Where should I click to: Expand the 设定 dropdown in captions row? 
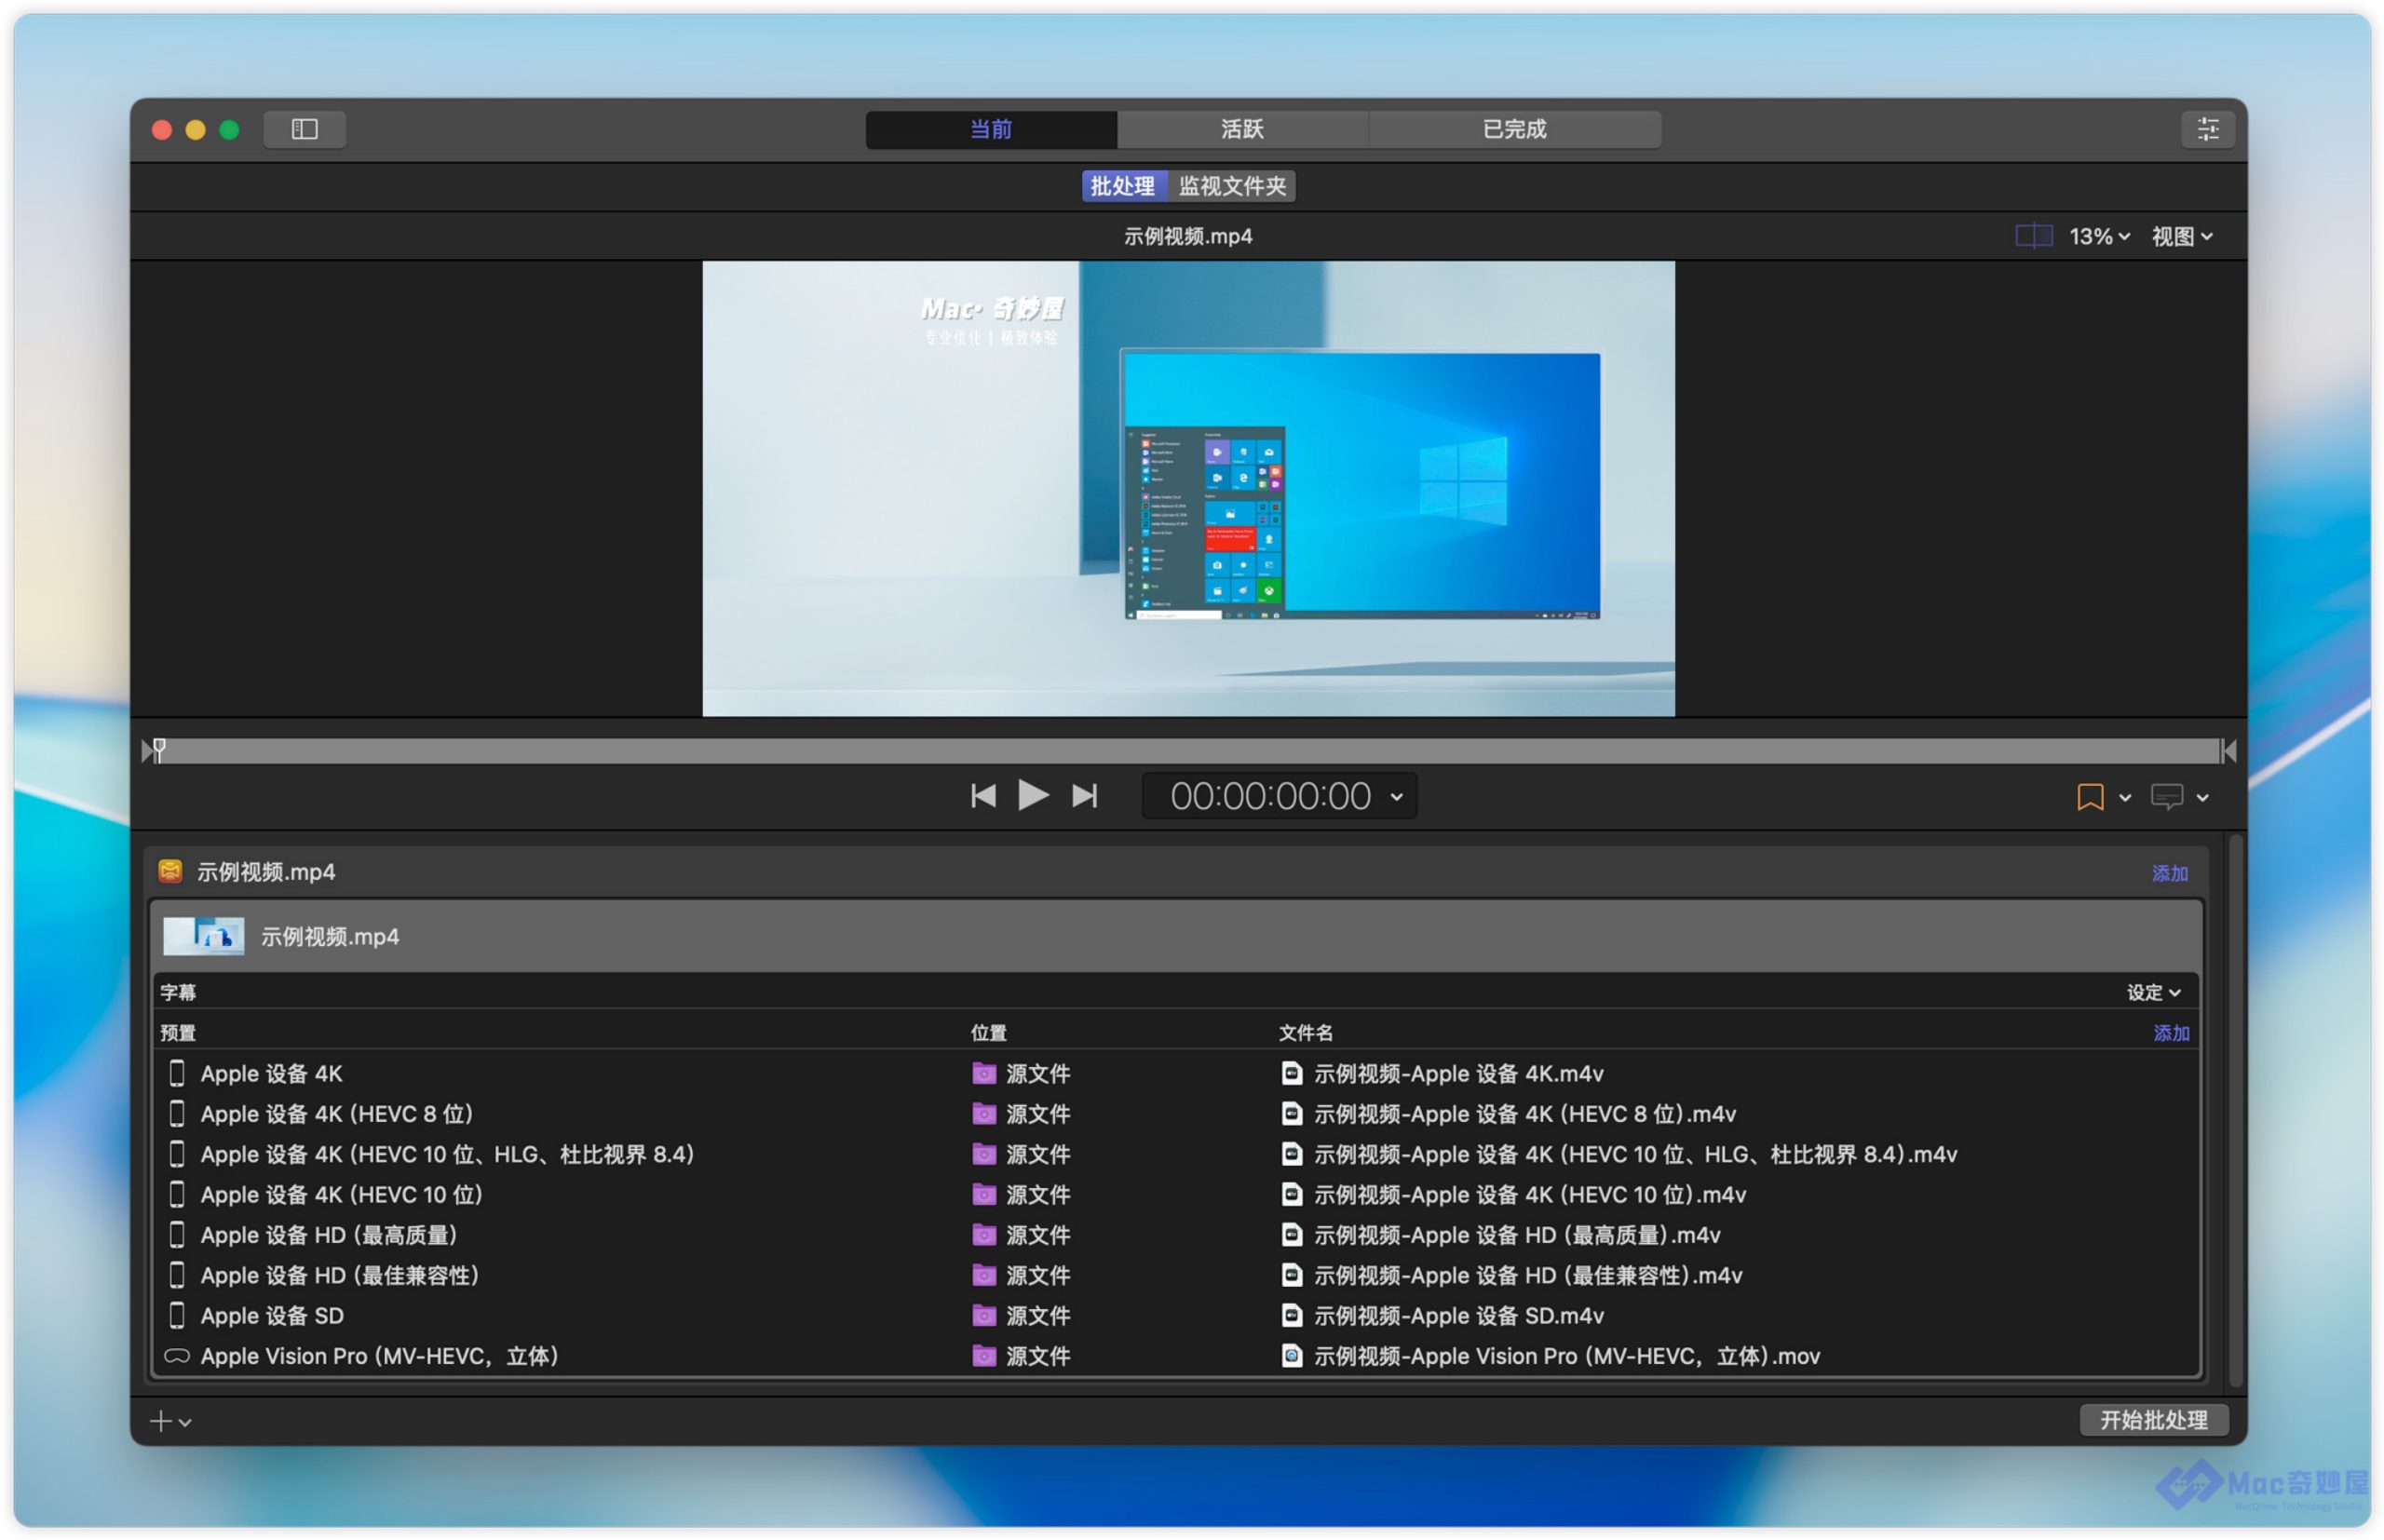click(2152, 992)
